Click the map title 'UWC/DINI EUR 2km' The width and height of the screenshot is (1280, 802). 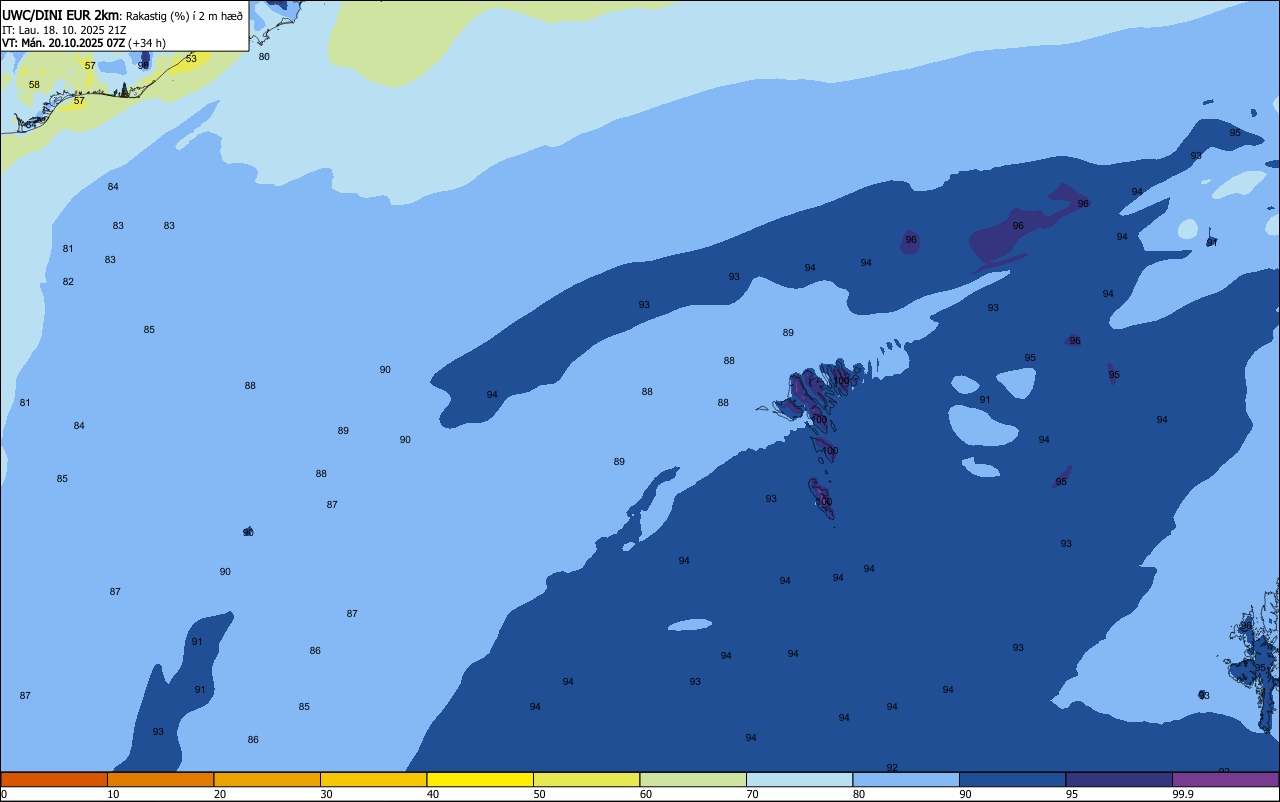tap(60, 15)
